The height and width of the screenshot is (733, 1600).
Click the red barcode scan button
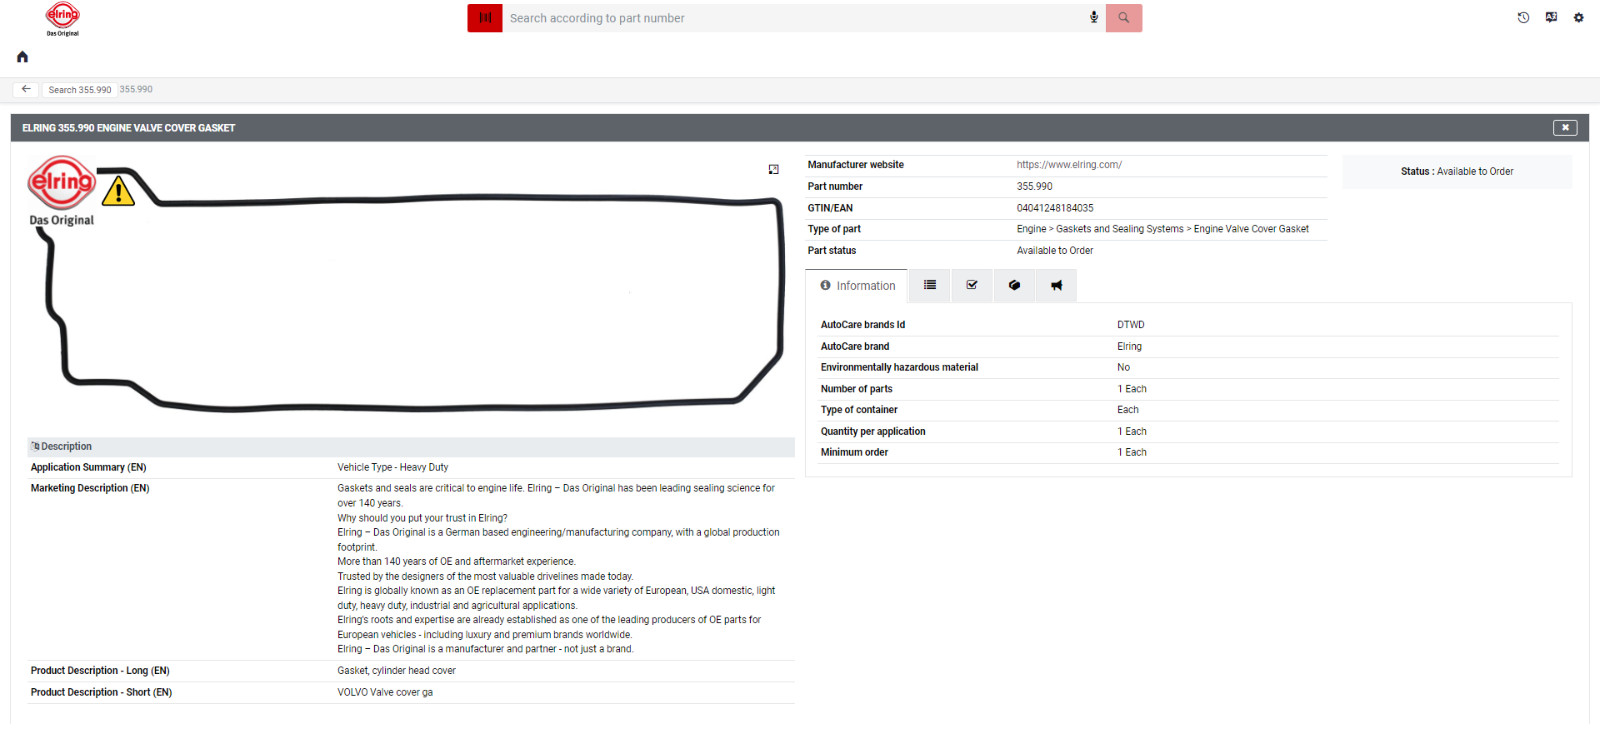(485, 18)
